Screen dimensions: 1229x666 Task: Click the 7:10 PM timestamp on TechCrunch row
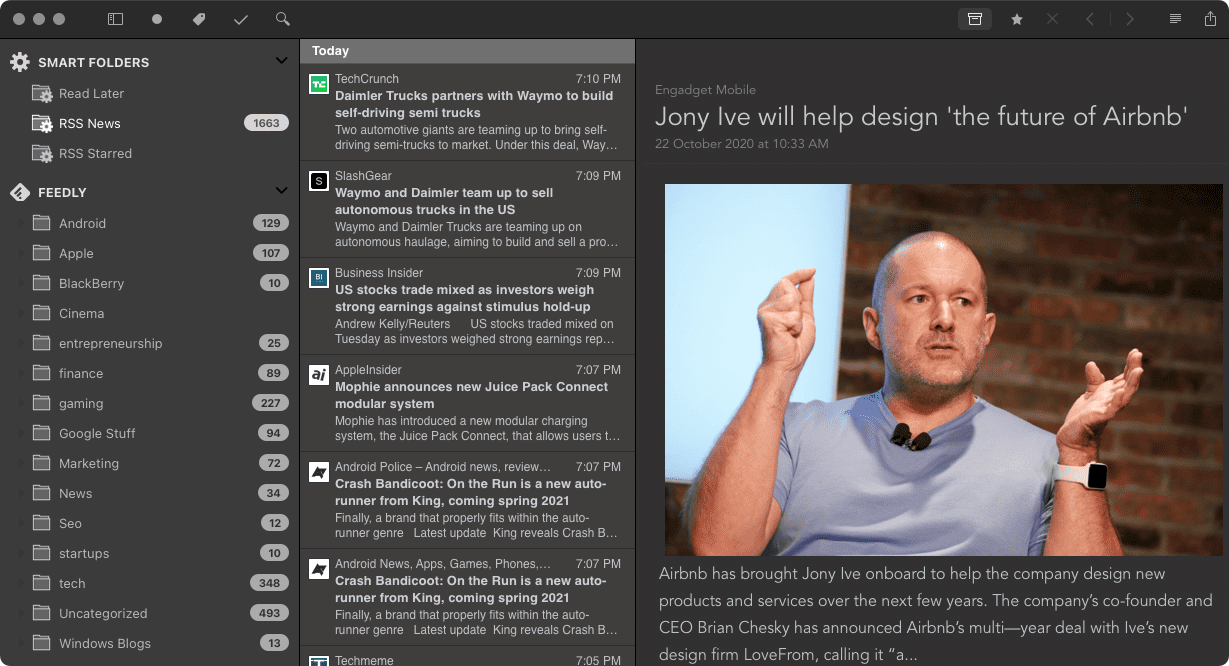[x=598, y=79]
